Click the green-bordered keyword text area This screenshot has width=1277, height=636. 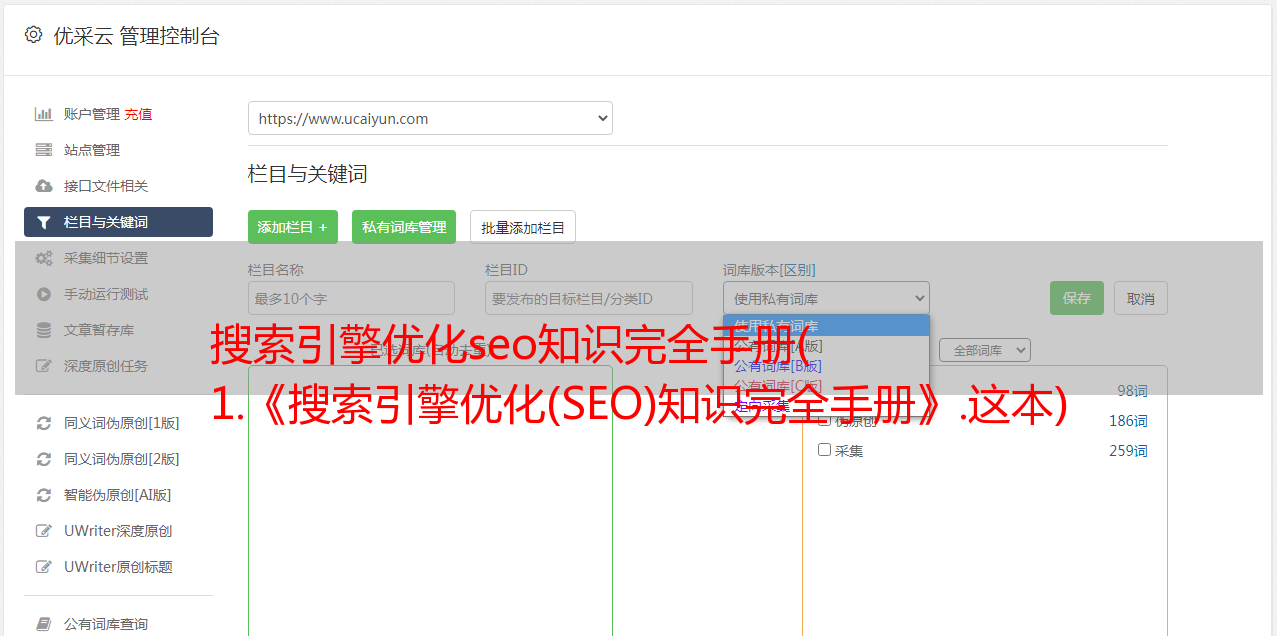tap(430, 500)
